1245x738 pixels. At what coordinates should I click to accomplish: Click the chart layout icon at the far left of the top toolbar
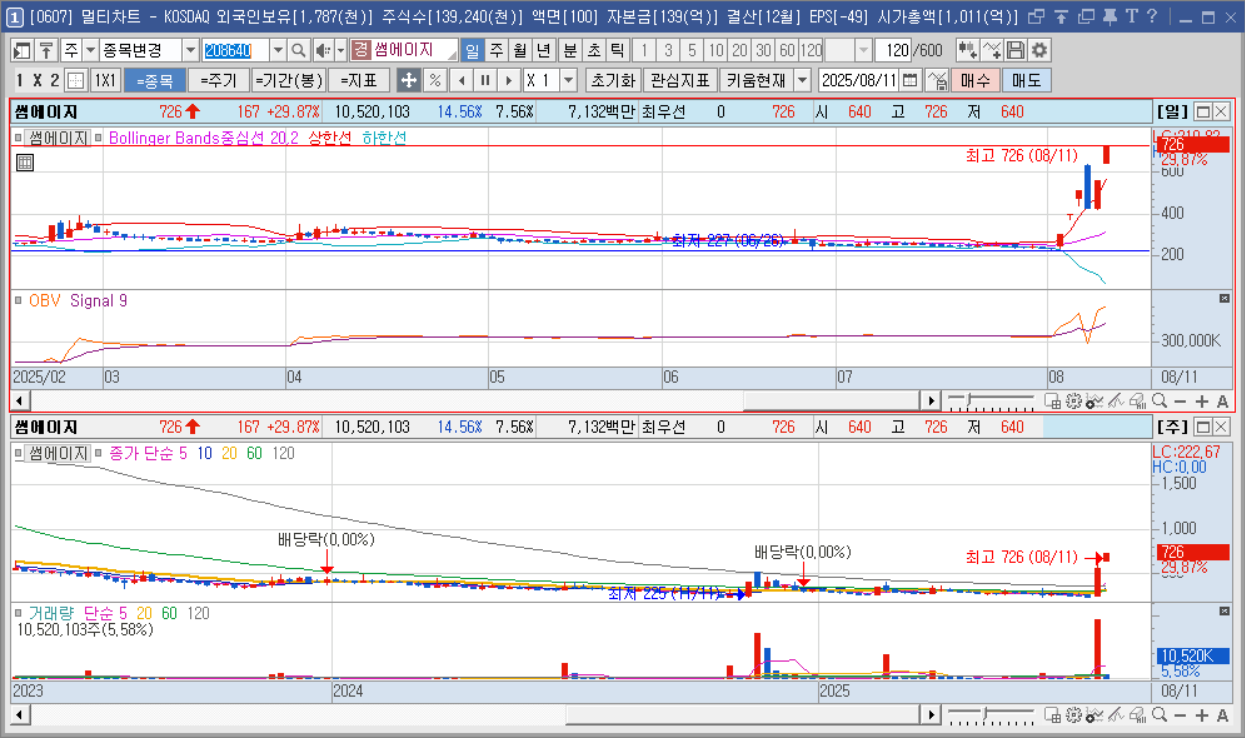coord(22,50)
